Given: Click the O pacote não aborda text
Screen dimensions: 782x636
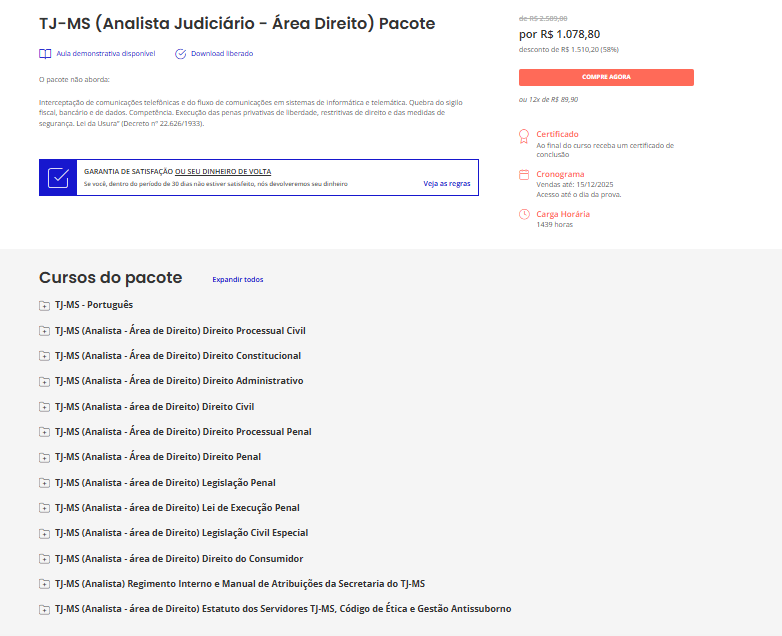Looking at the screenshot, I should [74, 79].
